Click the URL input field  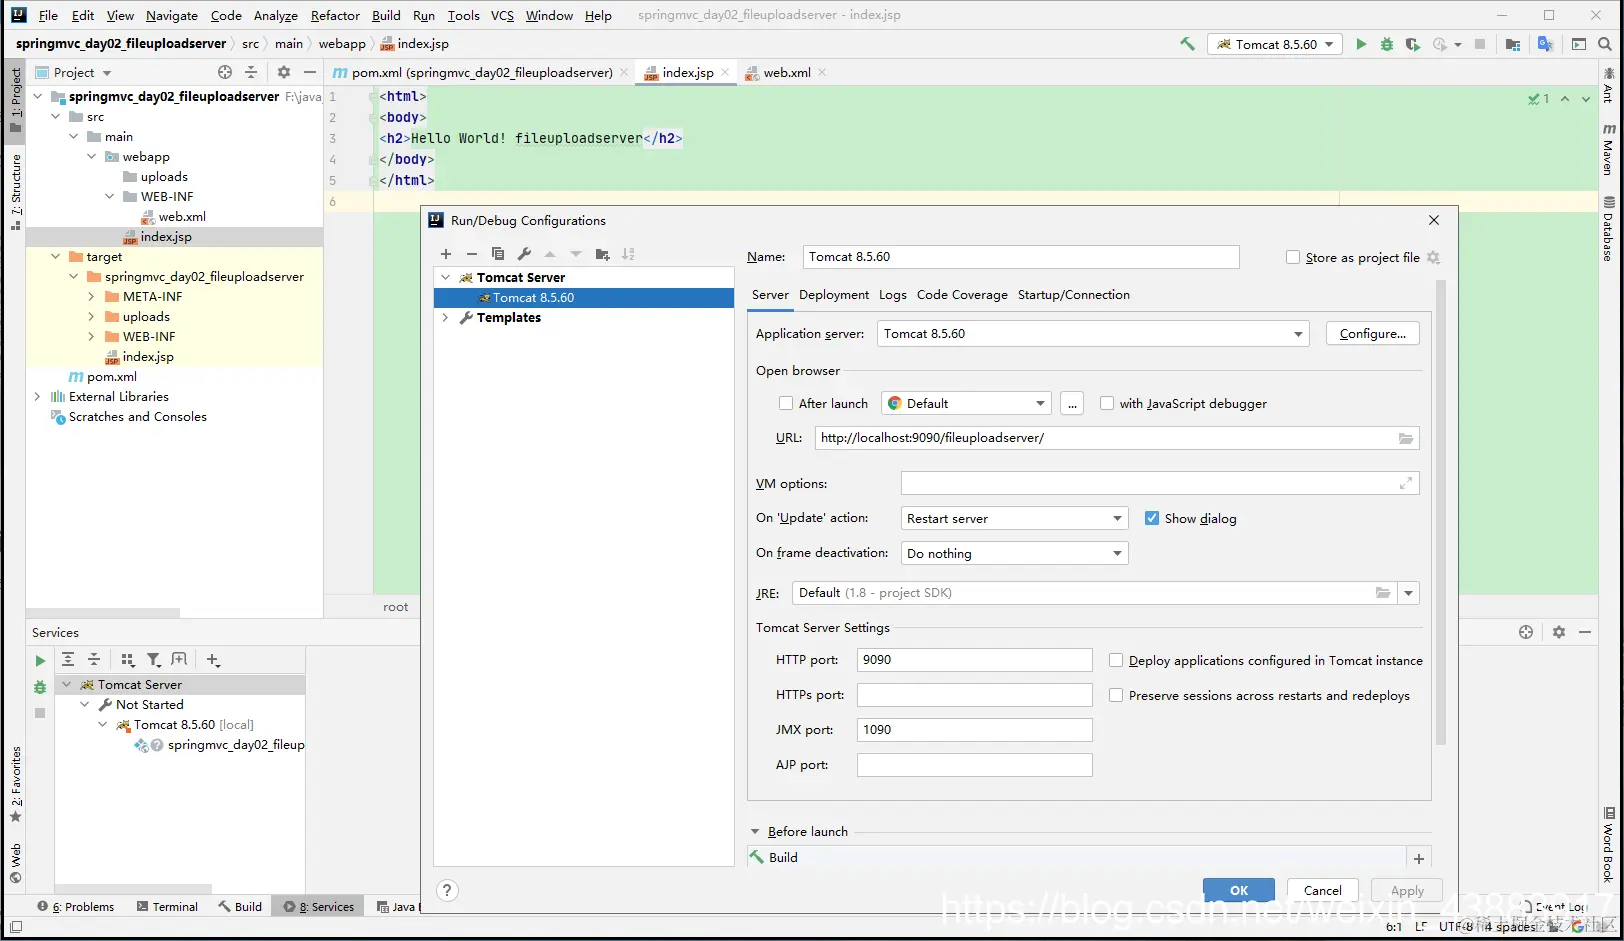1117,438
